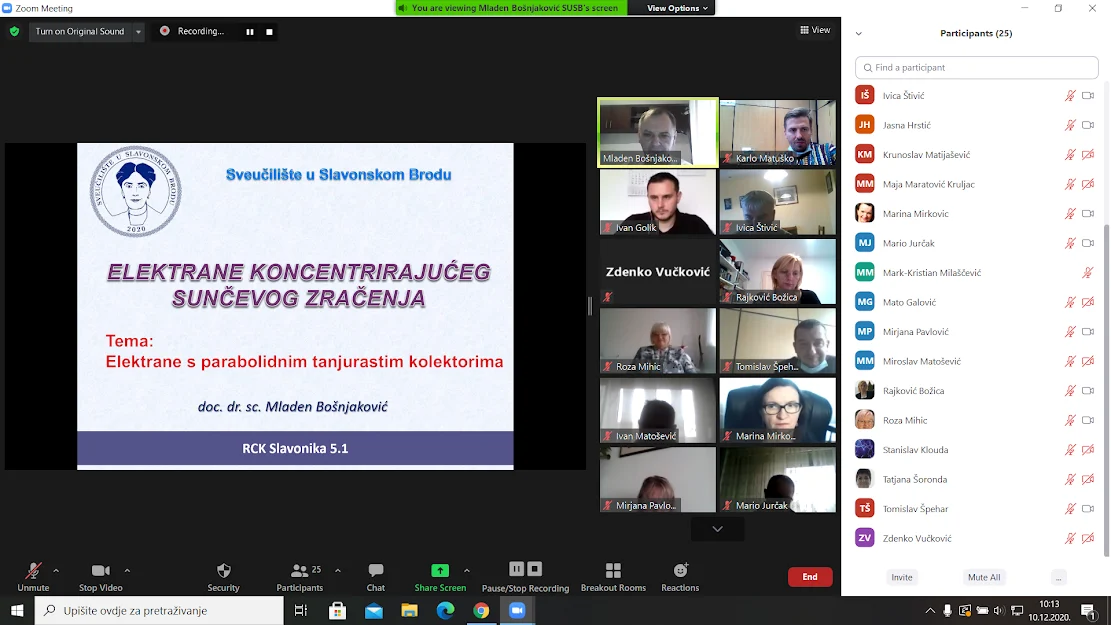Toggle Marina Mirkovic's microphone mute icon
The image size is (1111, 625).
coord(1070,213)
